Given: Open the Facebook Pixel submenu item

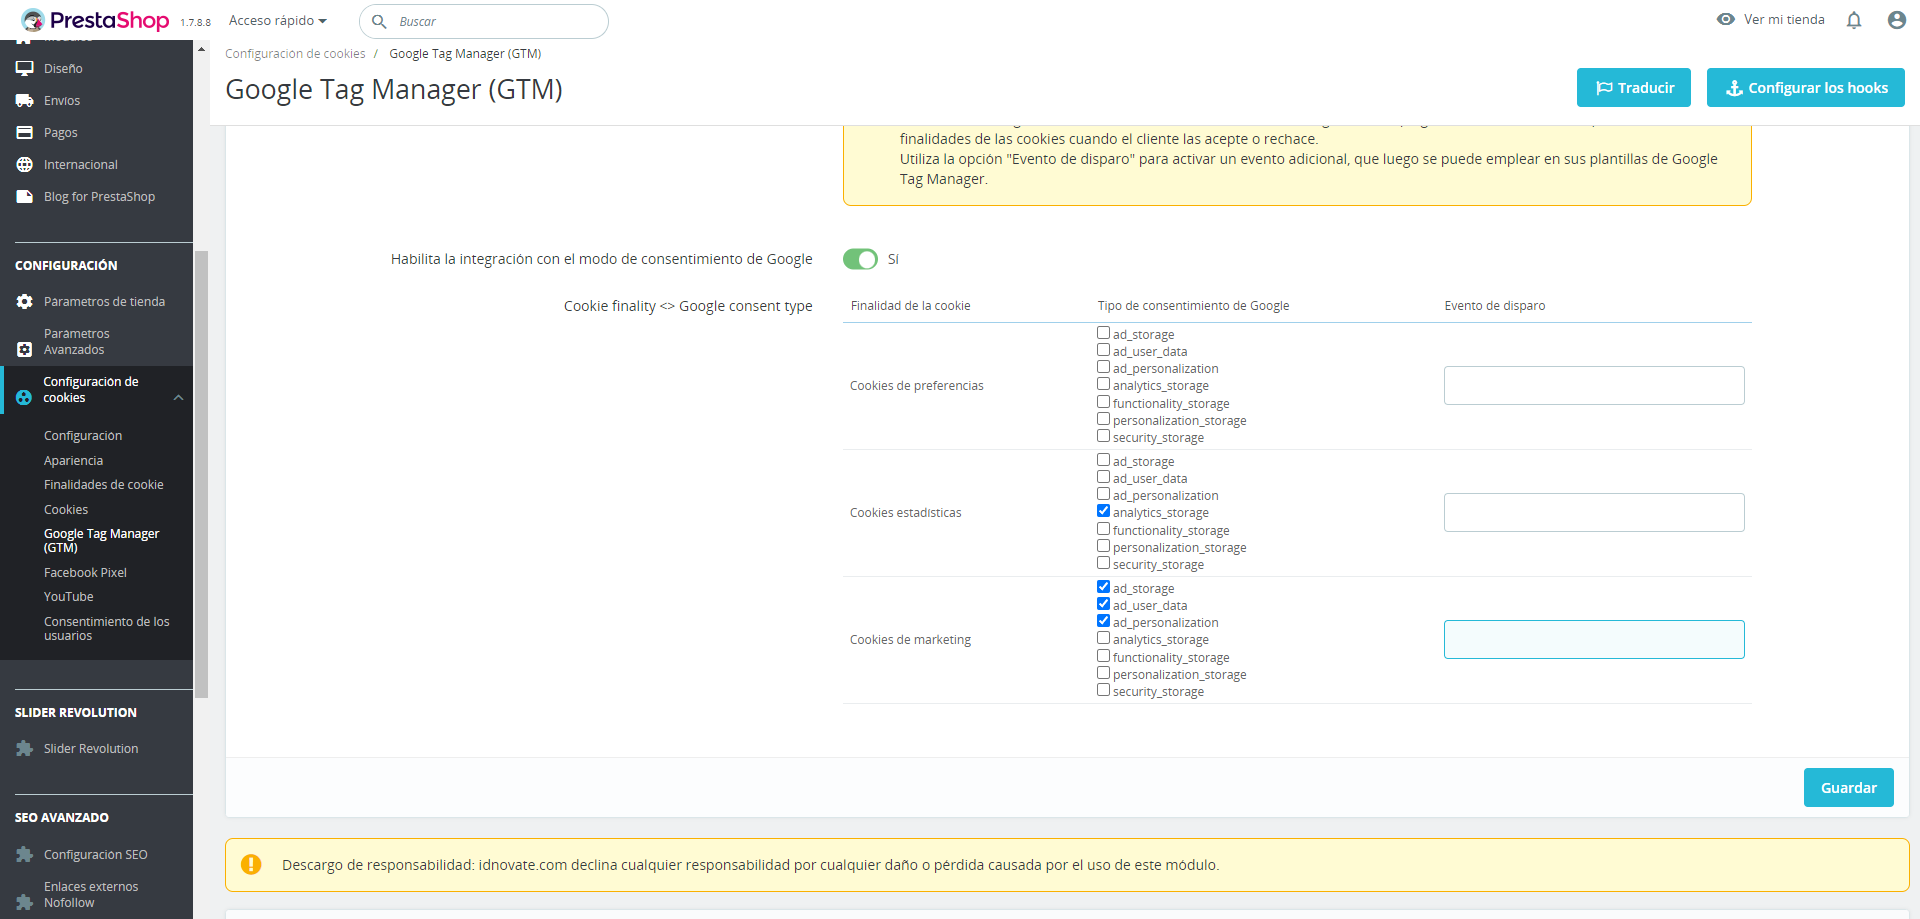Looking at the screenshot, I should (85, 573).
